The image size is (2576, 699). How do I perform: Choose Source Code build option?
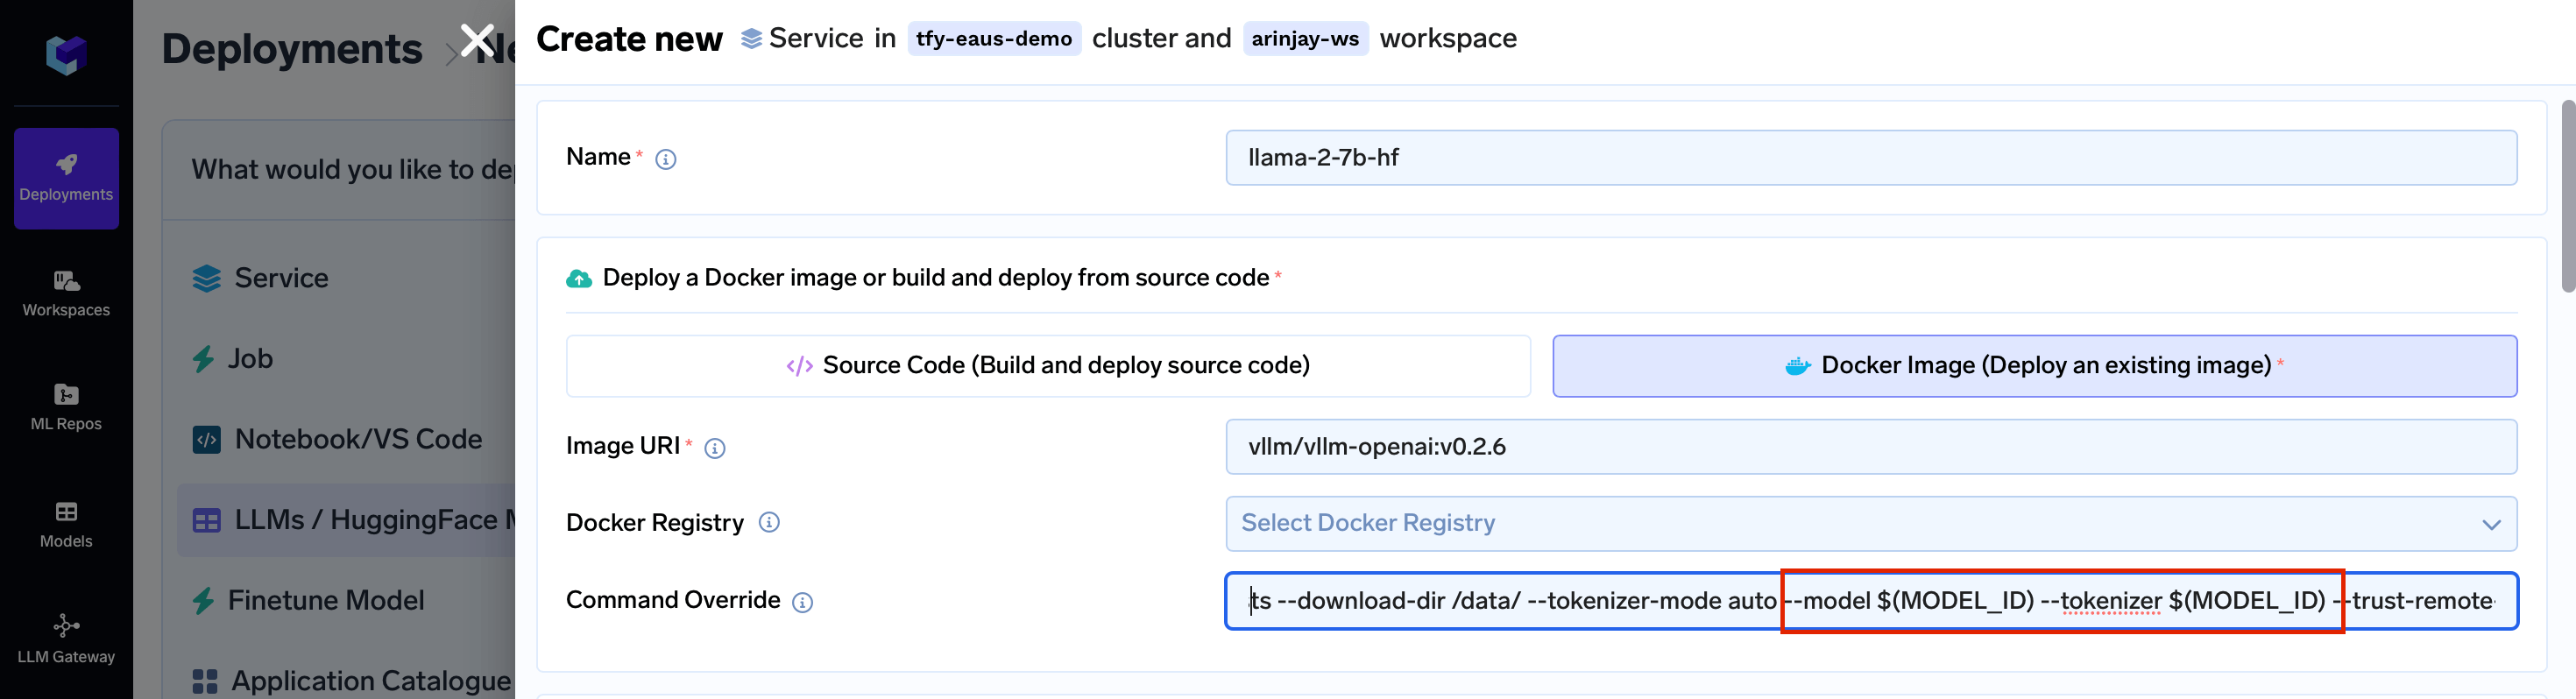click(1048, 366)
